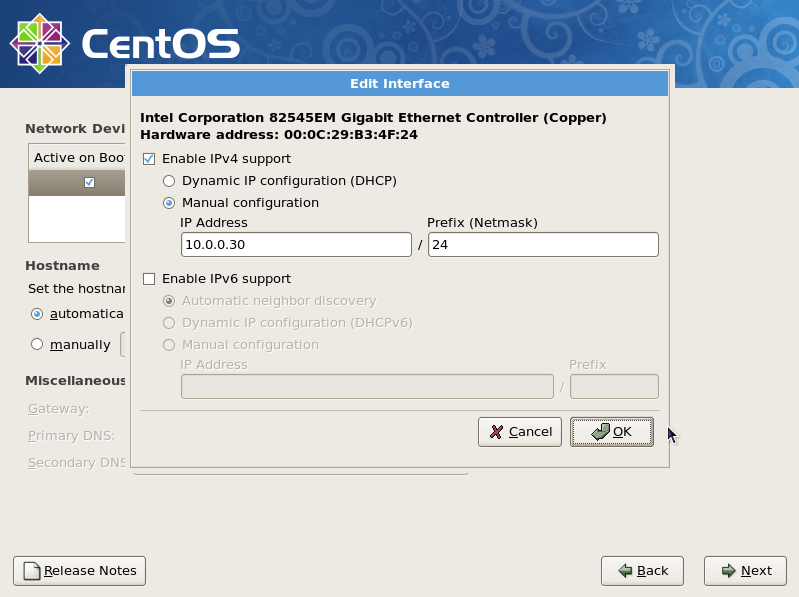
Task: Click the IPv6 Prefix field
Action: (614, 387)
